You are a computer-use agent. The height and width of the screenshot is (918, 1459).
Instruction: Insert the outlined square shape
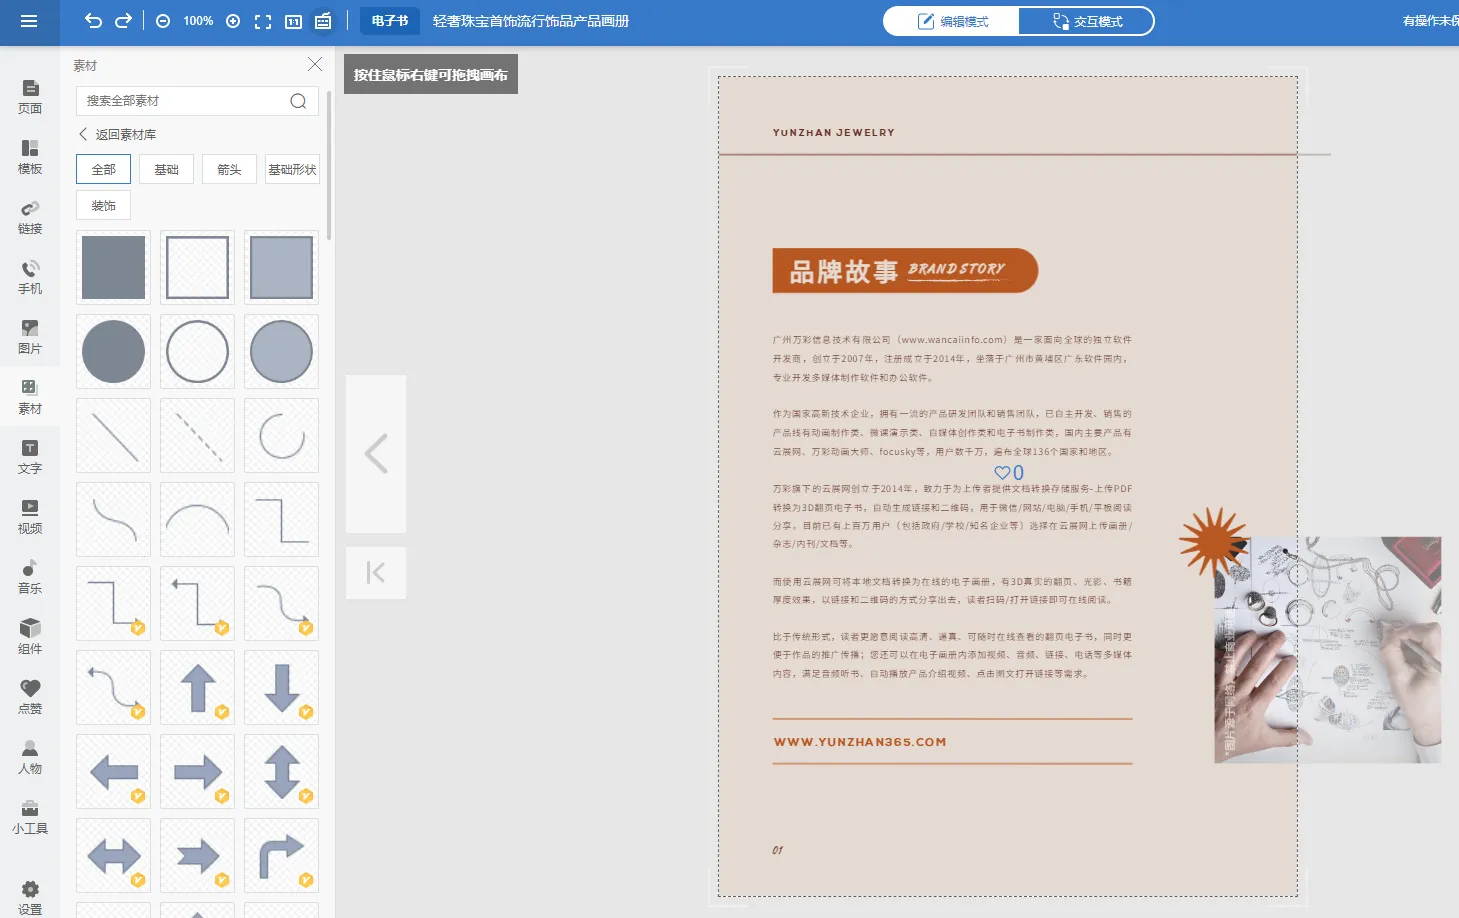click(x=197, y=267)
